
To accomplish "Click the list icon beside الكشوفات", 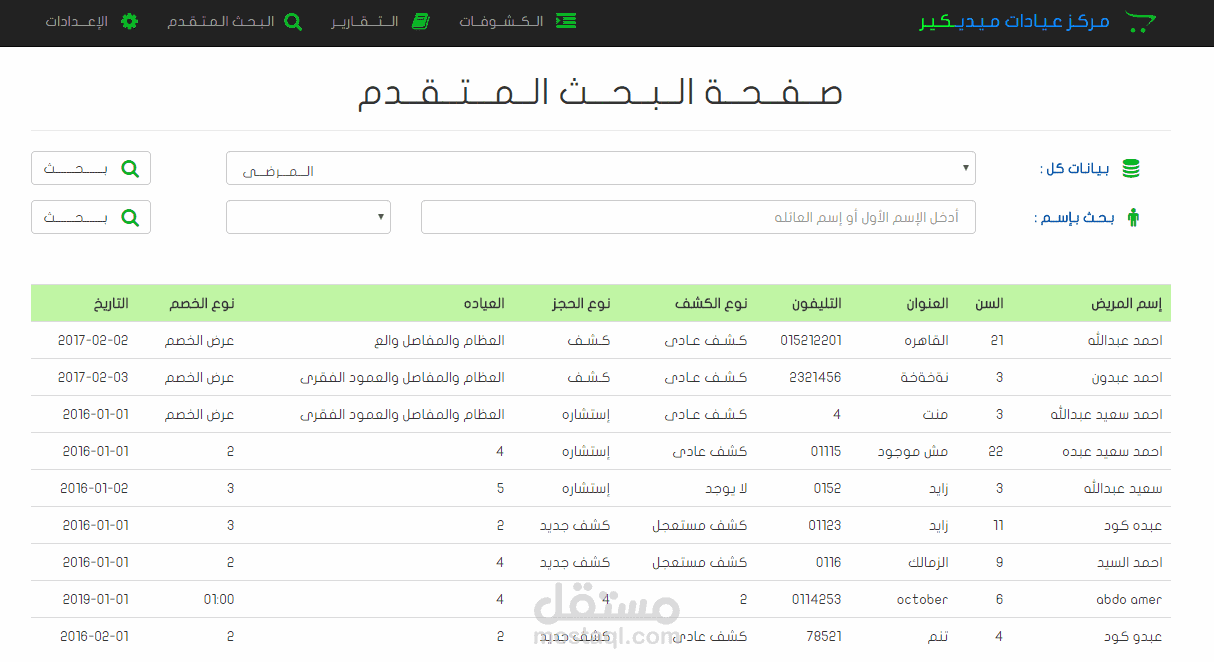I will tap(566, 21).
